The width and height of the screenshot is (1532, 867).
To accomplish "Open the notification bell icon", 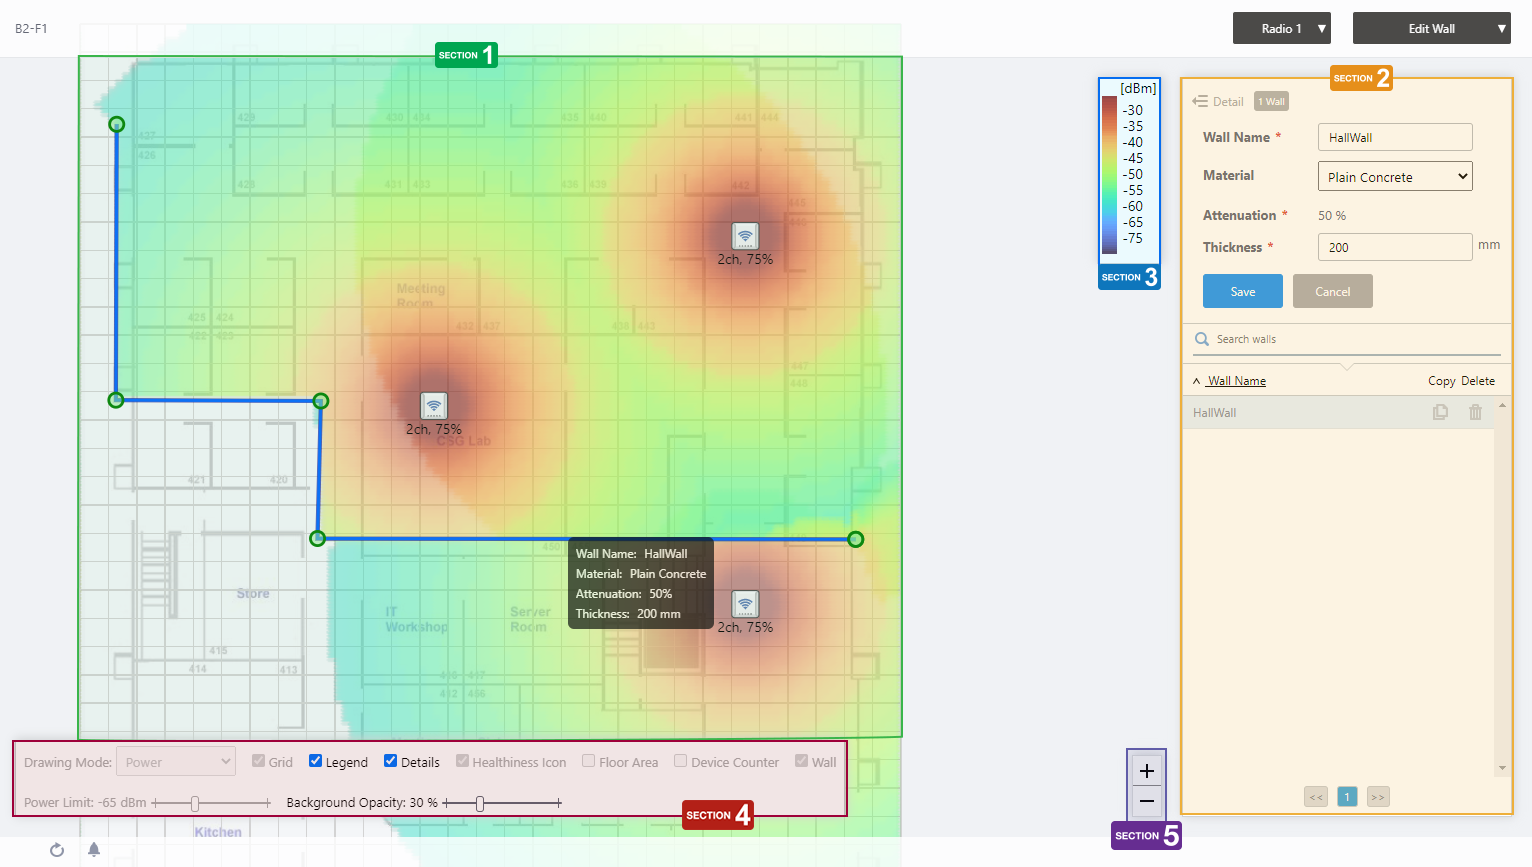I will click(x=94, y=850).
